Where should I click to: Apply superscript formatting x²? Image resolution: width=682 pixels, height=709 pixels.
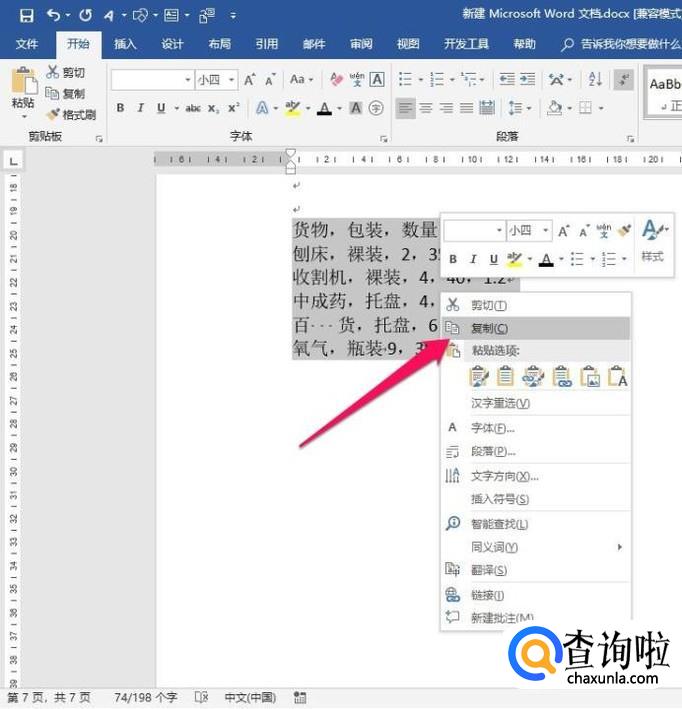[233, 108]
